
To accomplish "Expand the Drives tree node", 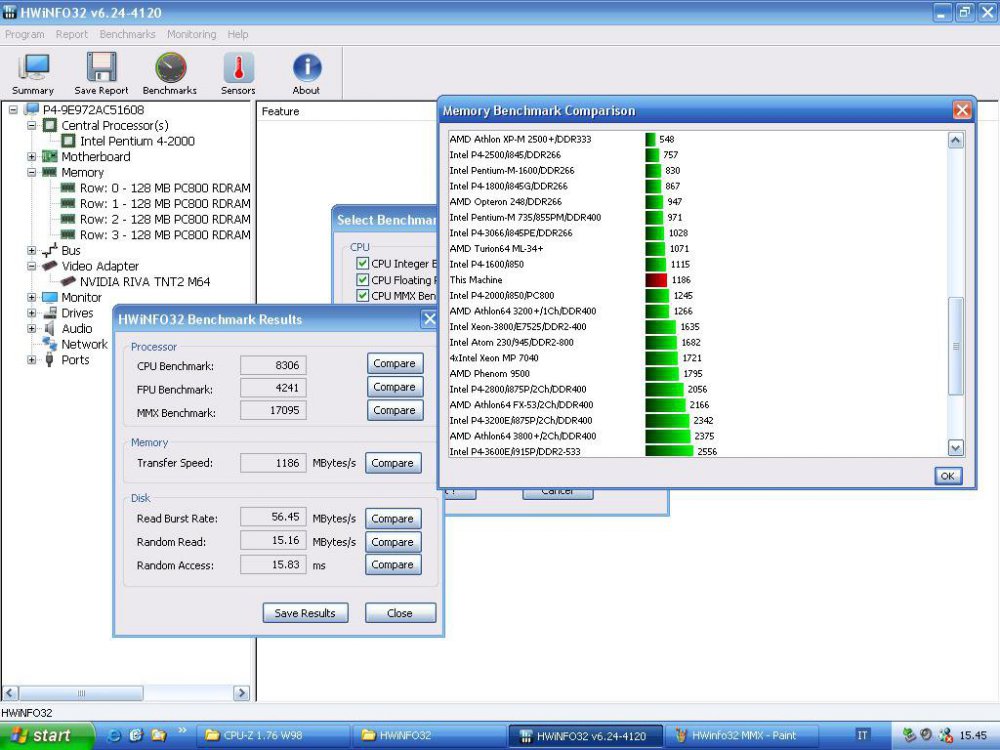I will (32, 313).
